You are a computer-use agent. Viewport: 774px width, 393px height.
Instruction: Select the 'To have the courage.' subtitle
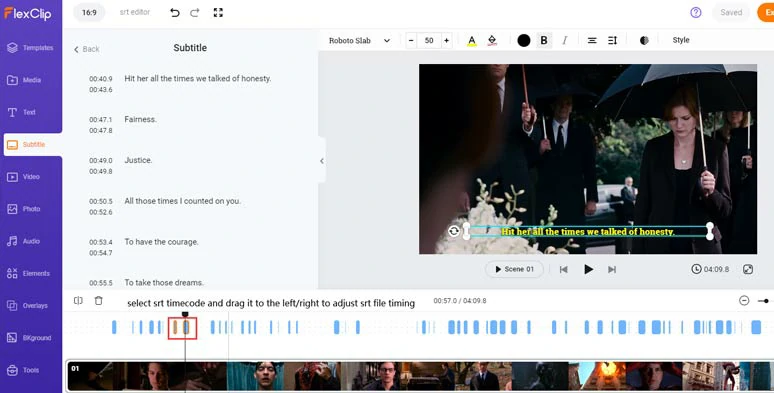click(x=161, y=242)
